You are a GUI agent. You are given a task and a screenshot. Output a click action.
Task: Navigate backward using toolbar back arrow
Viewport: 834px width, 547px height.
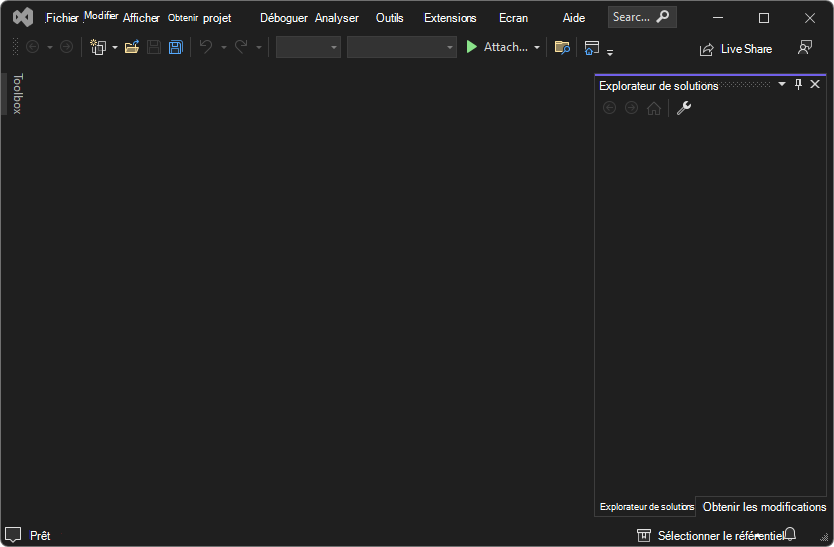coord(32,47)
